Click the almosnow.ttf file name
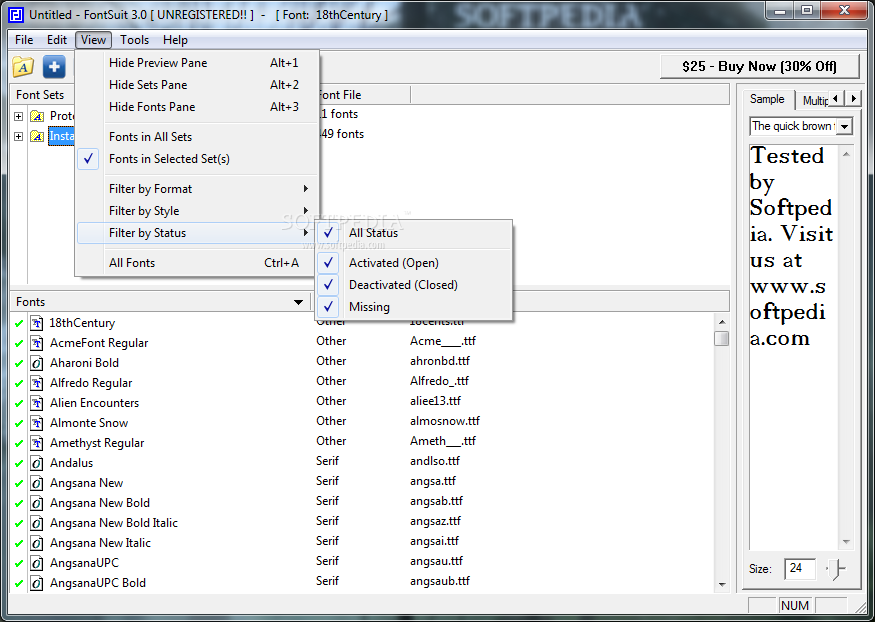The image size is (875, 622). point(445,421)
